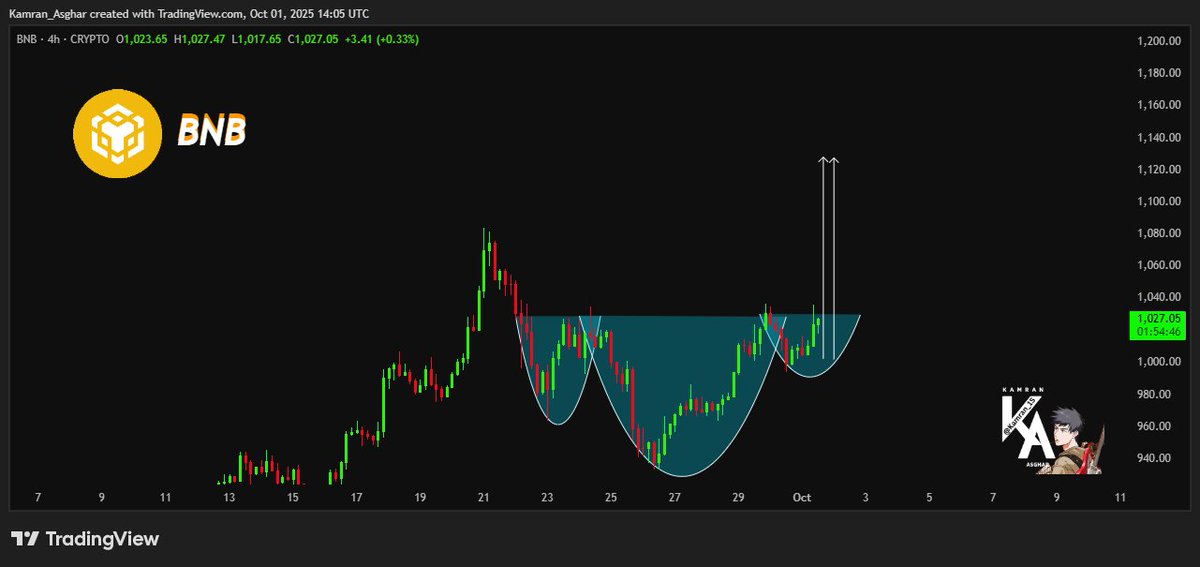Click the low value L1,017.65
This screenshot has height=567, width=1200.
tap(258, 39)
